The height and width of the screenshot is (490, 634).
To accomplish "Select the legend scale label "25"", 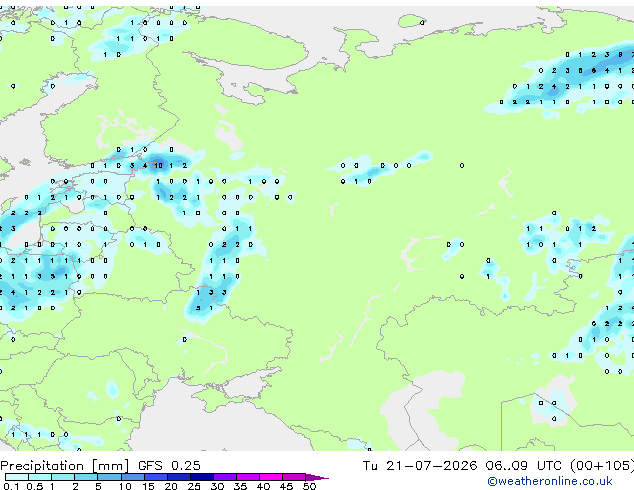I will point(194,486).
